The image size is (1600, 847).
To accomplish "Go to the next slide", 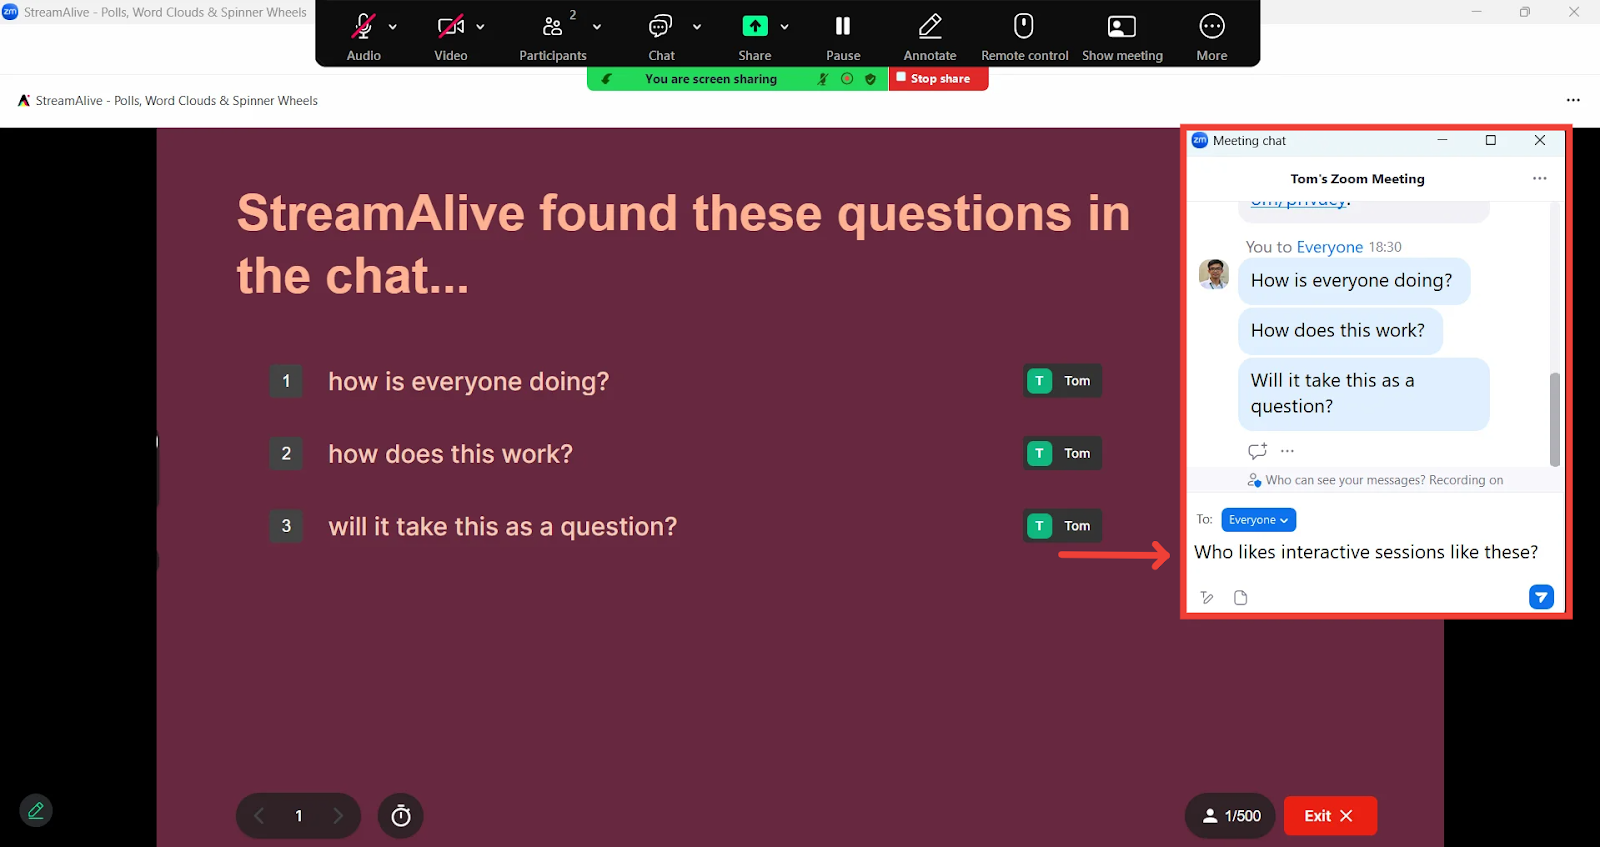I will [338, 816].
